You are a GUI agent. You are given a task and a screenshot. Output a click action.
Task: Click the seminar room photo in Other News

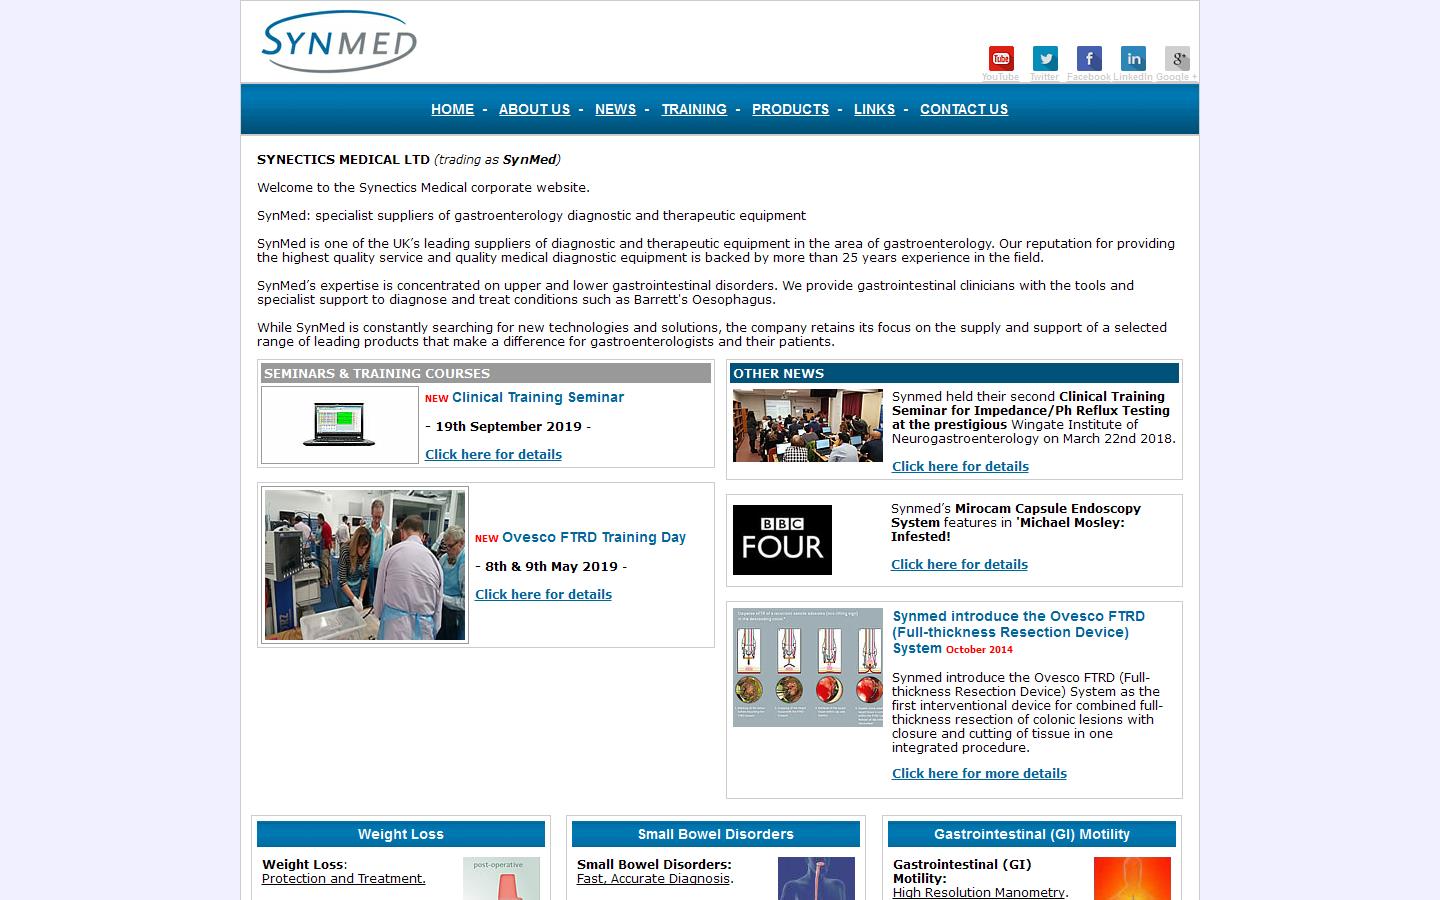pos(808,425)
